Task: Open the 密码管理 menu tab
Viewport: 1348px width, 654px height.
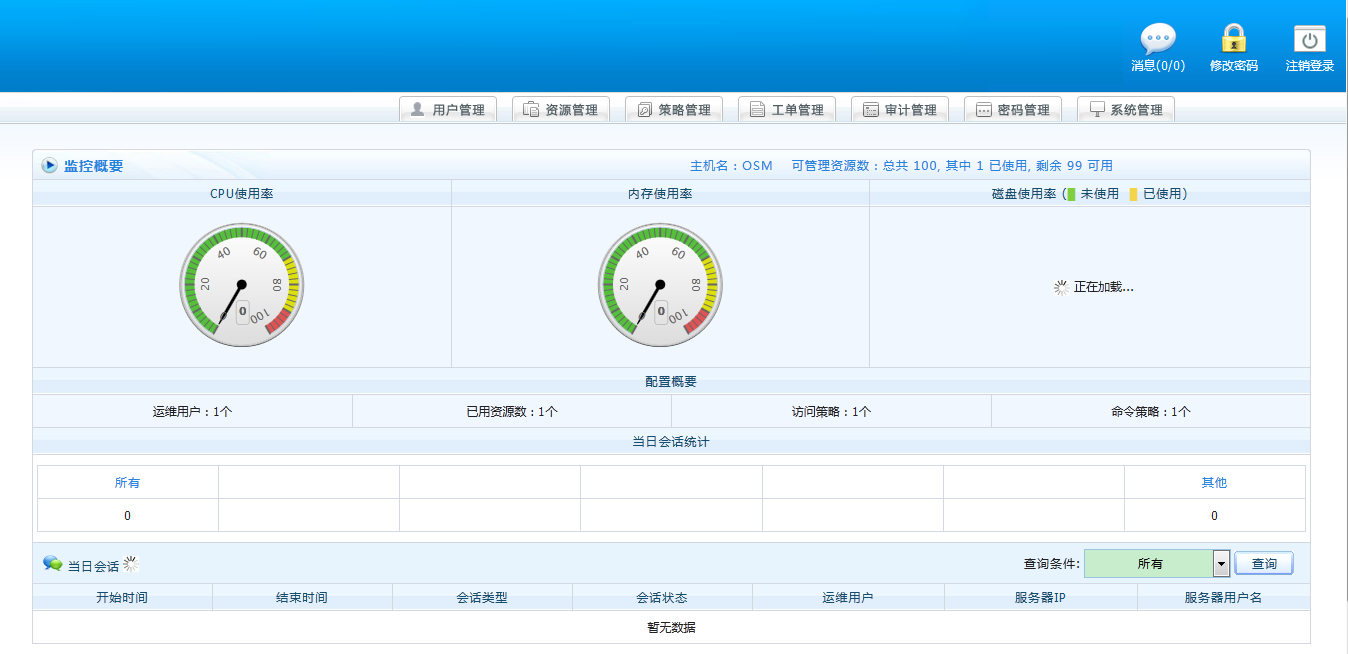Action: (x=1013, y=110)
